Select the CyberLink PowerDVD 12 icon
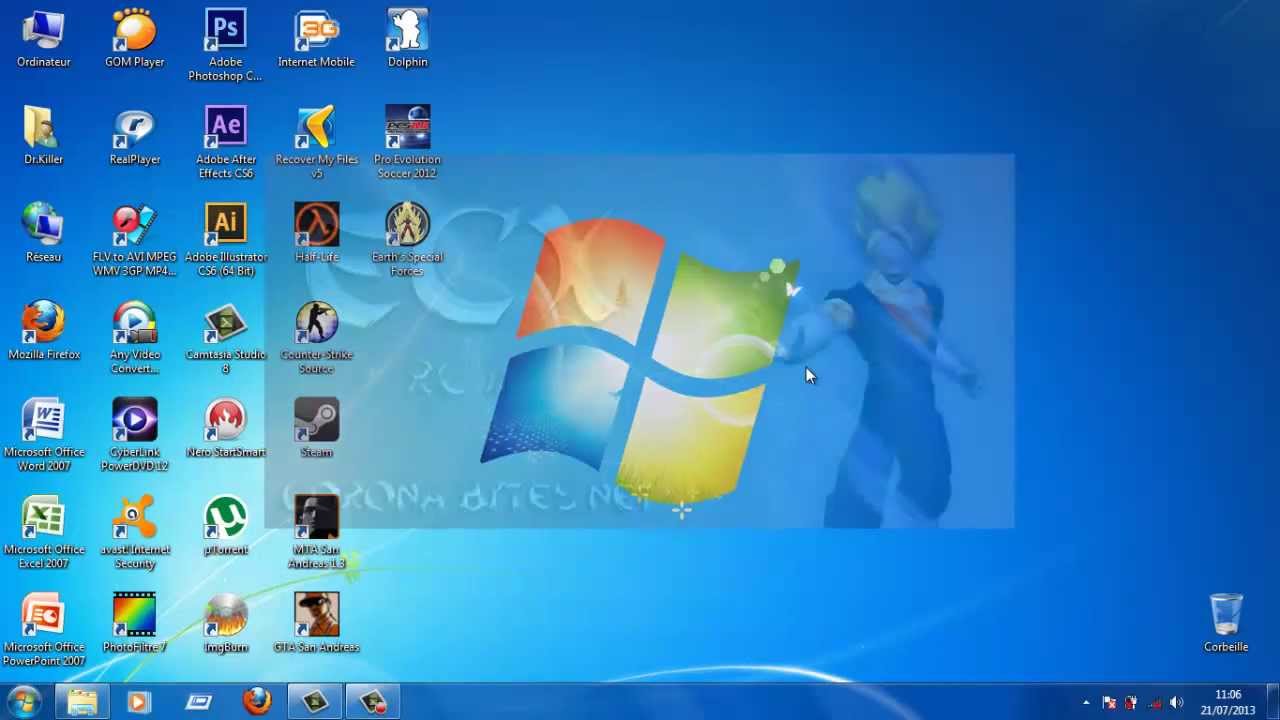Screen dimensions: 1280x720 tap(134, 436)
